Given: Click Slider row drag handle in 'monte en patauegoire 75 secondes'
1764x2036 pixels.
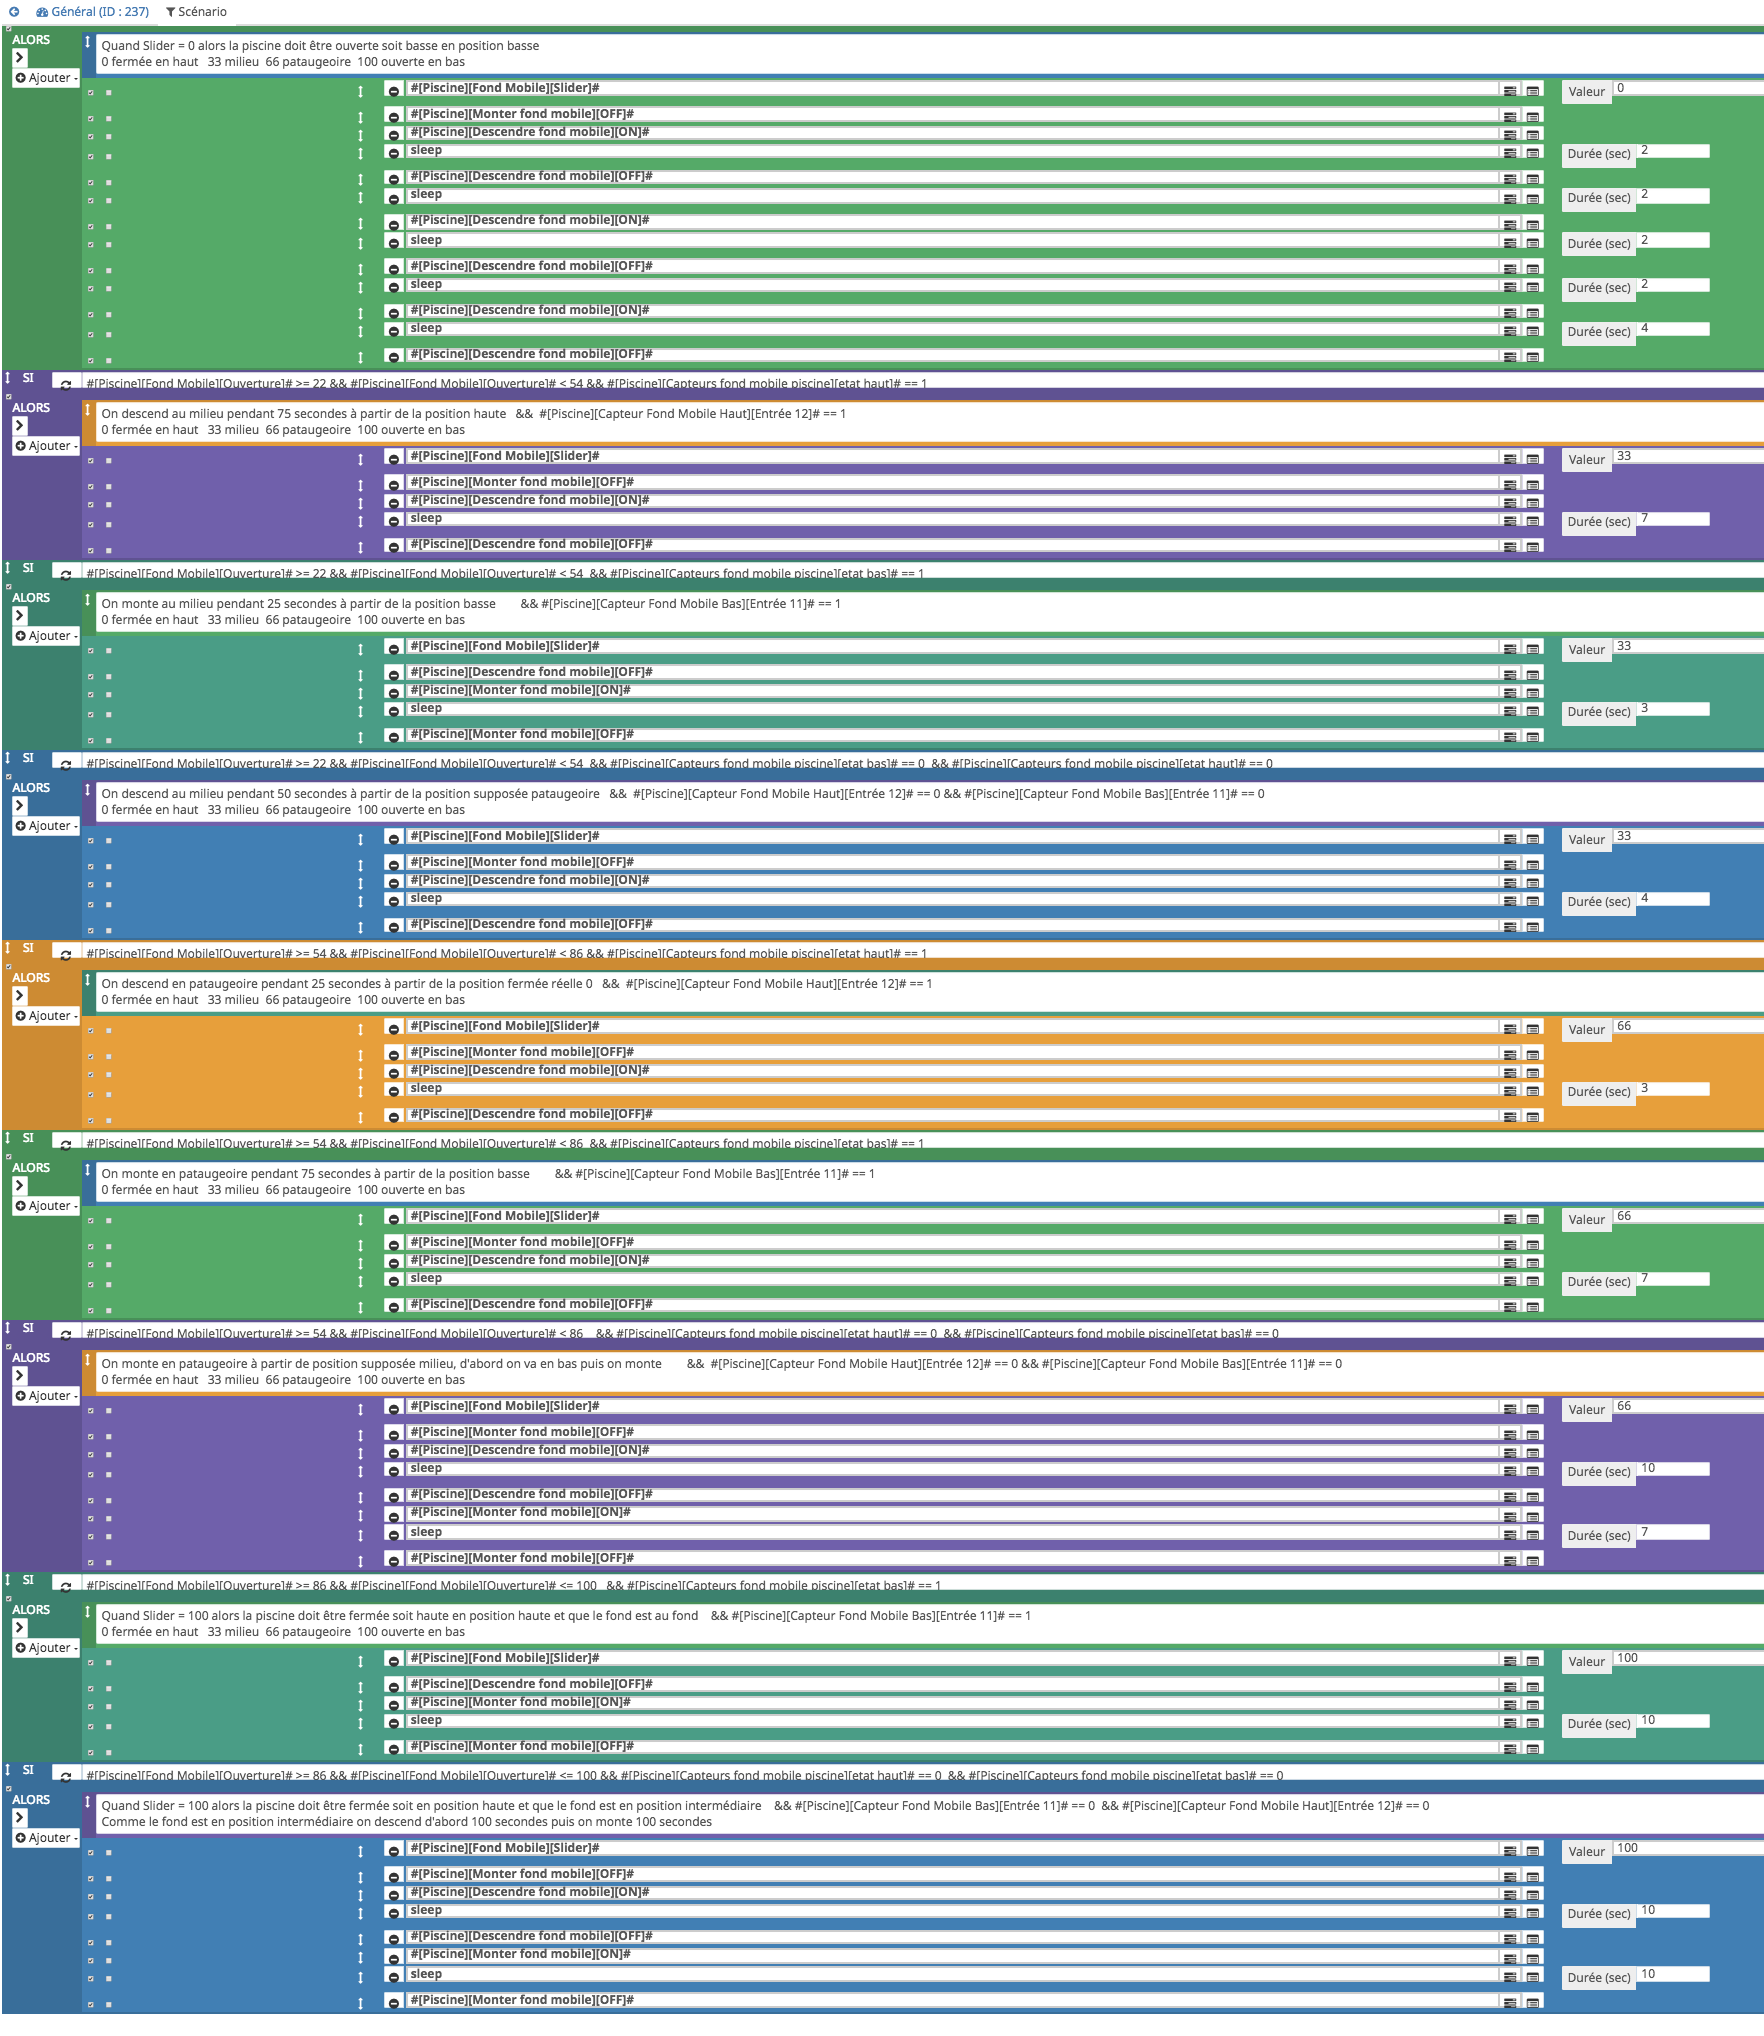Looking at the screenshot, I should [361, 1219].
